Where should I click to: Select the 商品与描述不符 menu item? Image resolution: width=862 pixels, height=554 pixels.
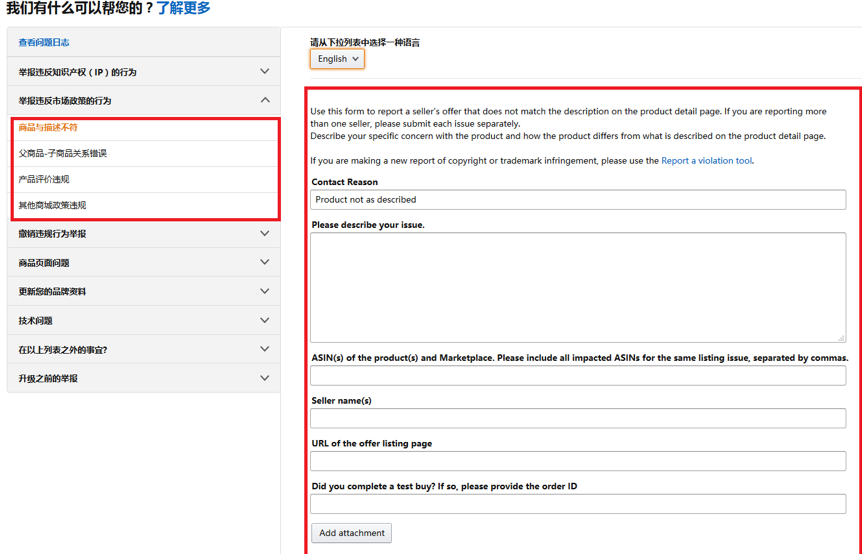[x=48, y=128]
